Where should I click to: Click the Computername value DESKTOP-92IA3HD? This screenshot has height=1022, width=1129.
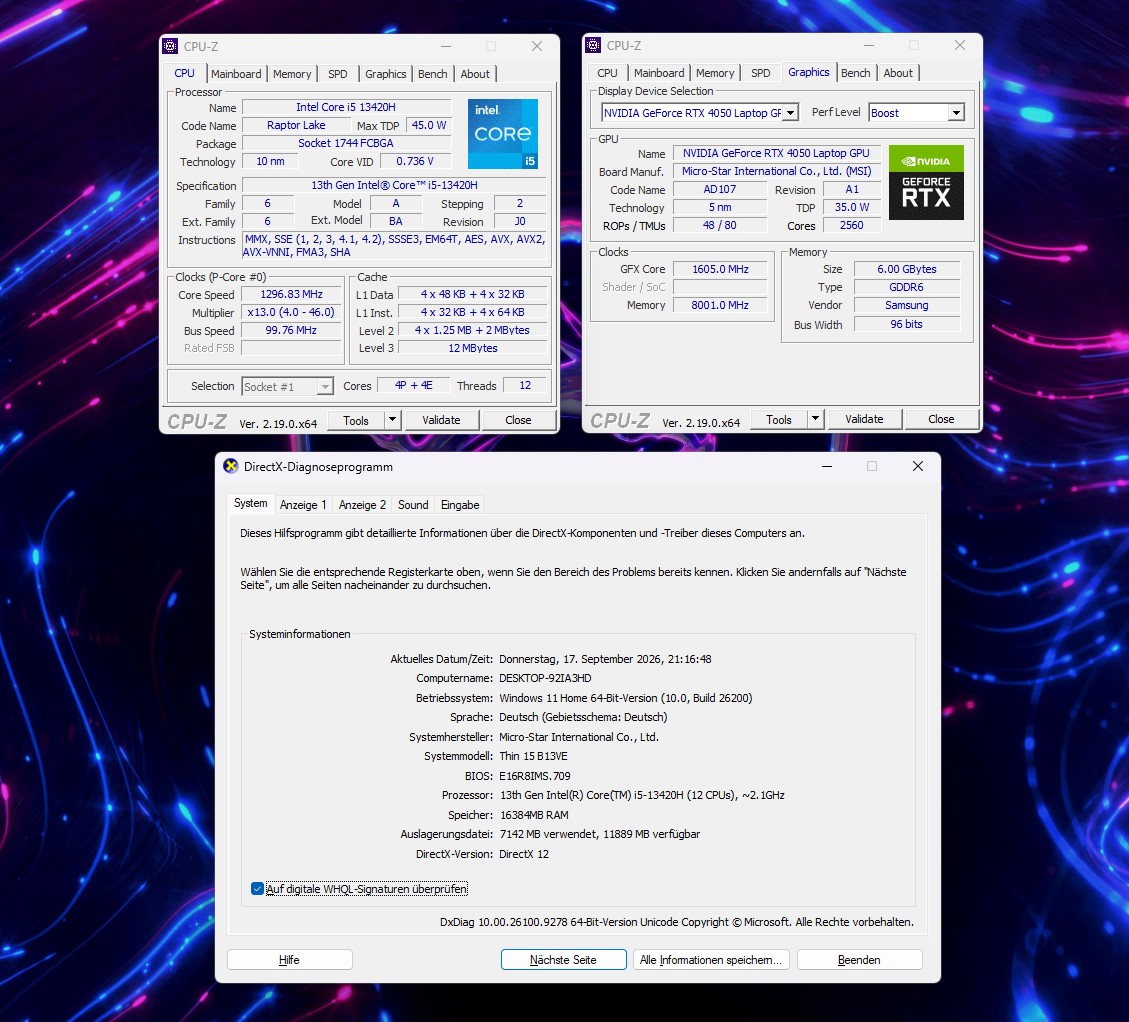pos(545,678)
